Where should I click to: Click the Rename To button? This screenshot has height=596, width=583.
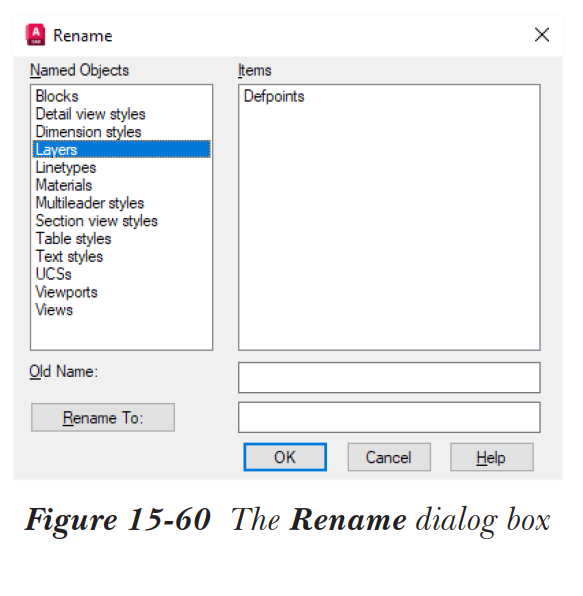[103, 417]
